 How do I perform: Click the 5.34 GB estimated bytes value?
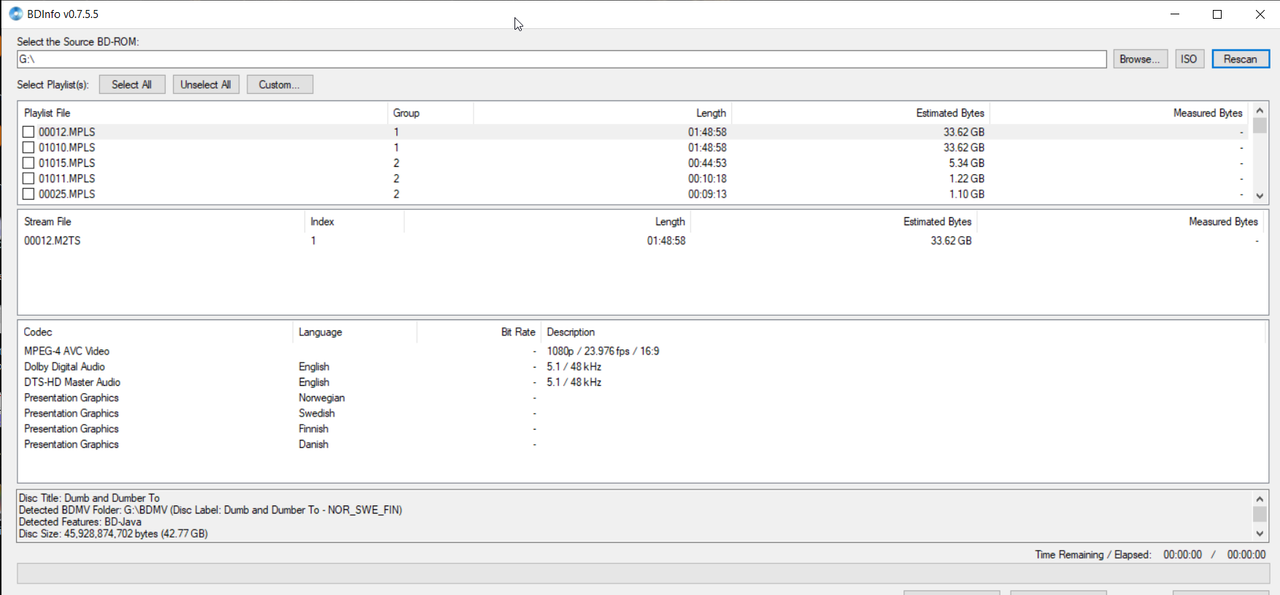tap(964, 163)
